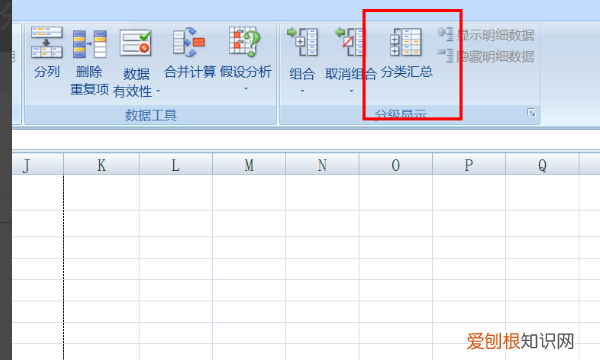Select column K header
This screenshot has height=360, width=600.
101,165
